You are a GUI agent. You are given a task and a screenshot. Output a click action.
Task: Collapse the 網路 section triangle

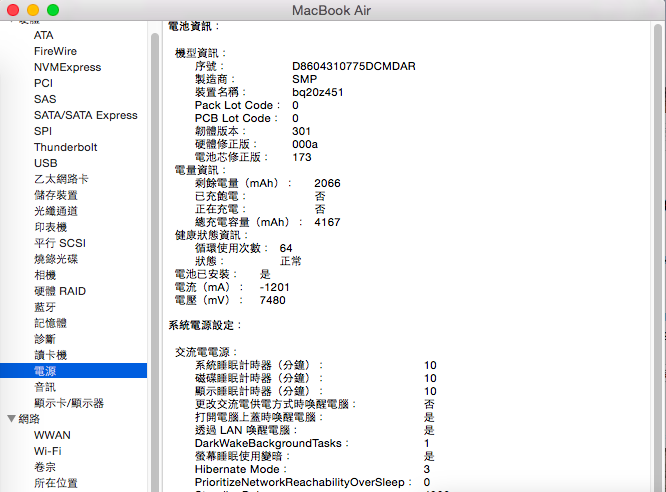pyautogui.click(x=11, y=419)
